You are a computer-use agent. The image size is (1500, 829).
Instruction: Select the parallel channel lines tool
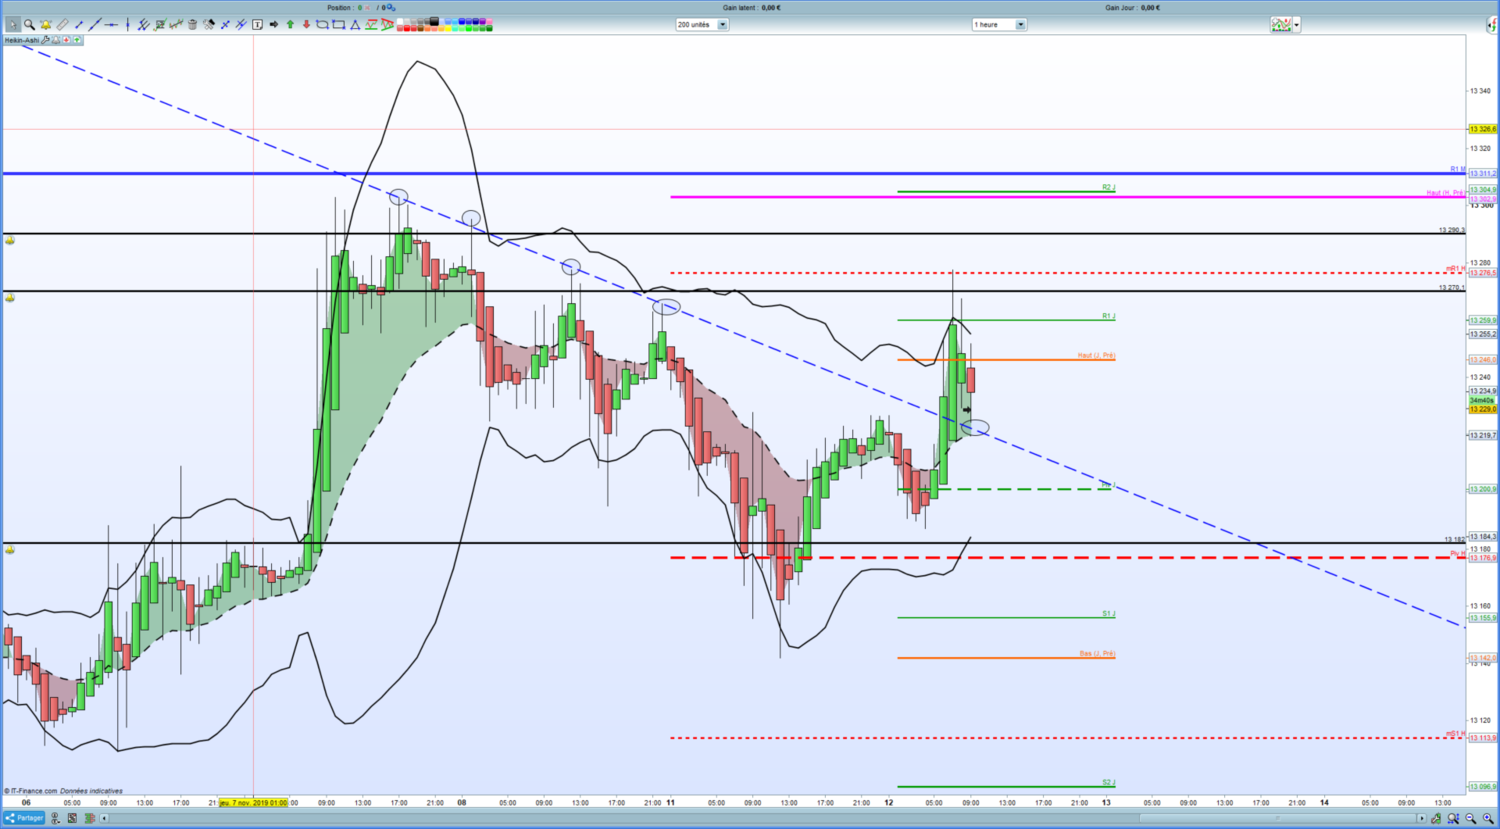tap(143, 24)
